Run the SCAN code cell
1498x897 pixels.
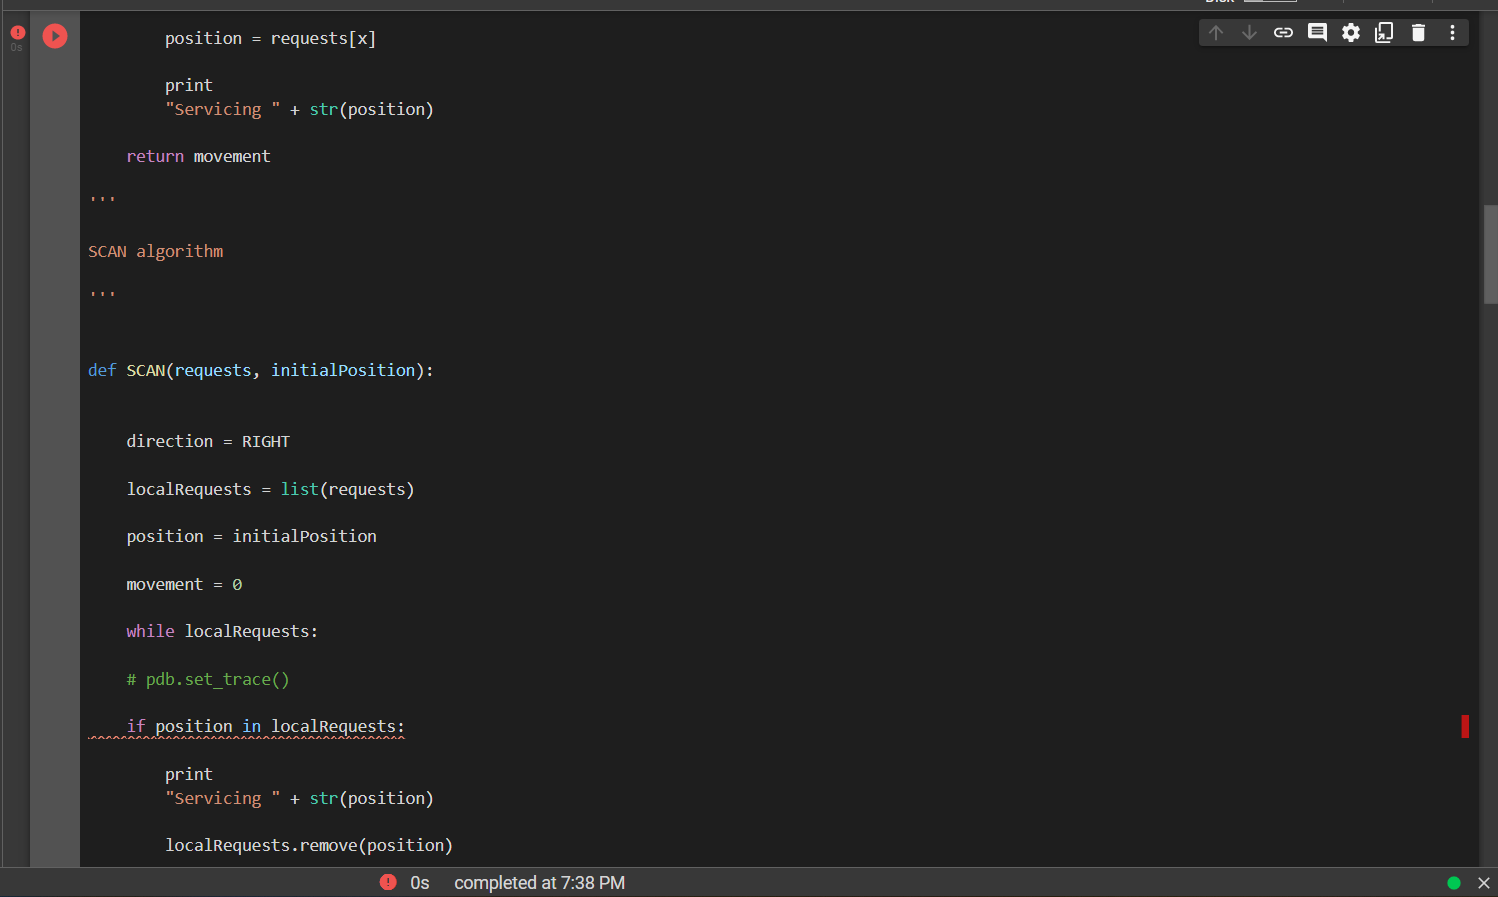click(x=54, y=36)
